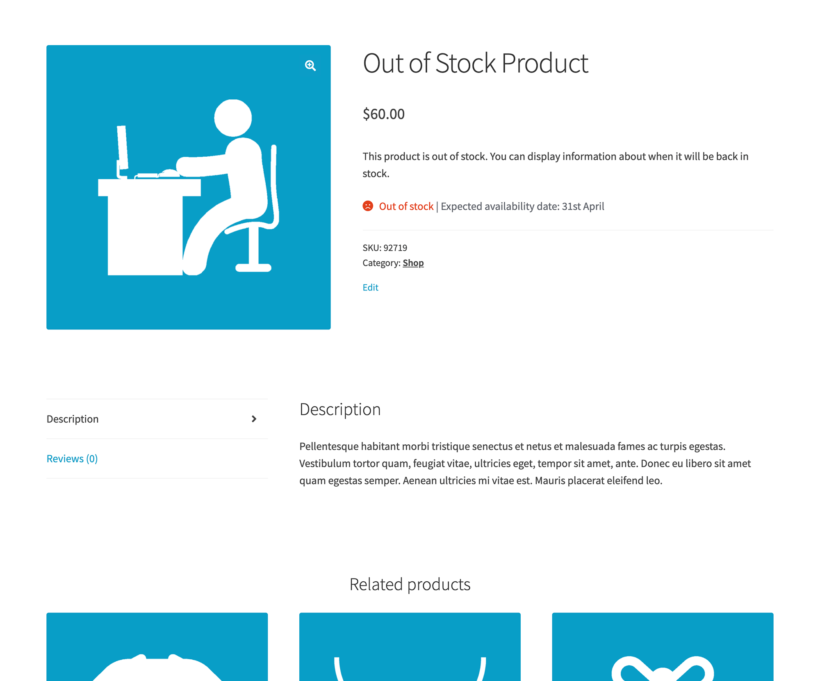
Task: Switch to the Description tab
Action: pyautogui.click(x=72, y=419)
